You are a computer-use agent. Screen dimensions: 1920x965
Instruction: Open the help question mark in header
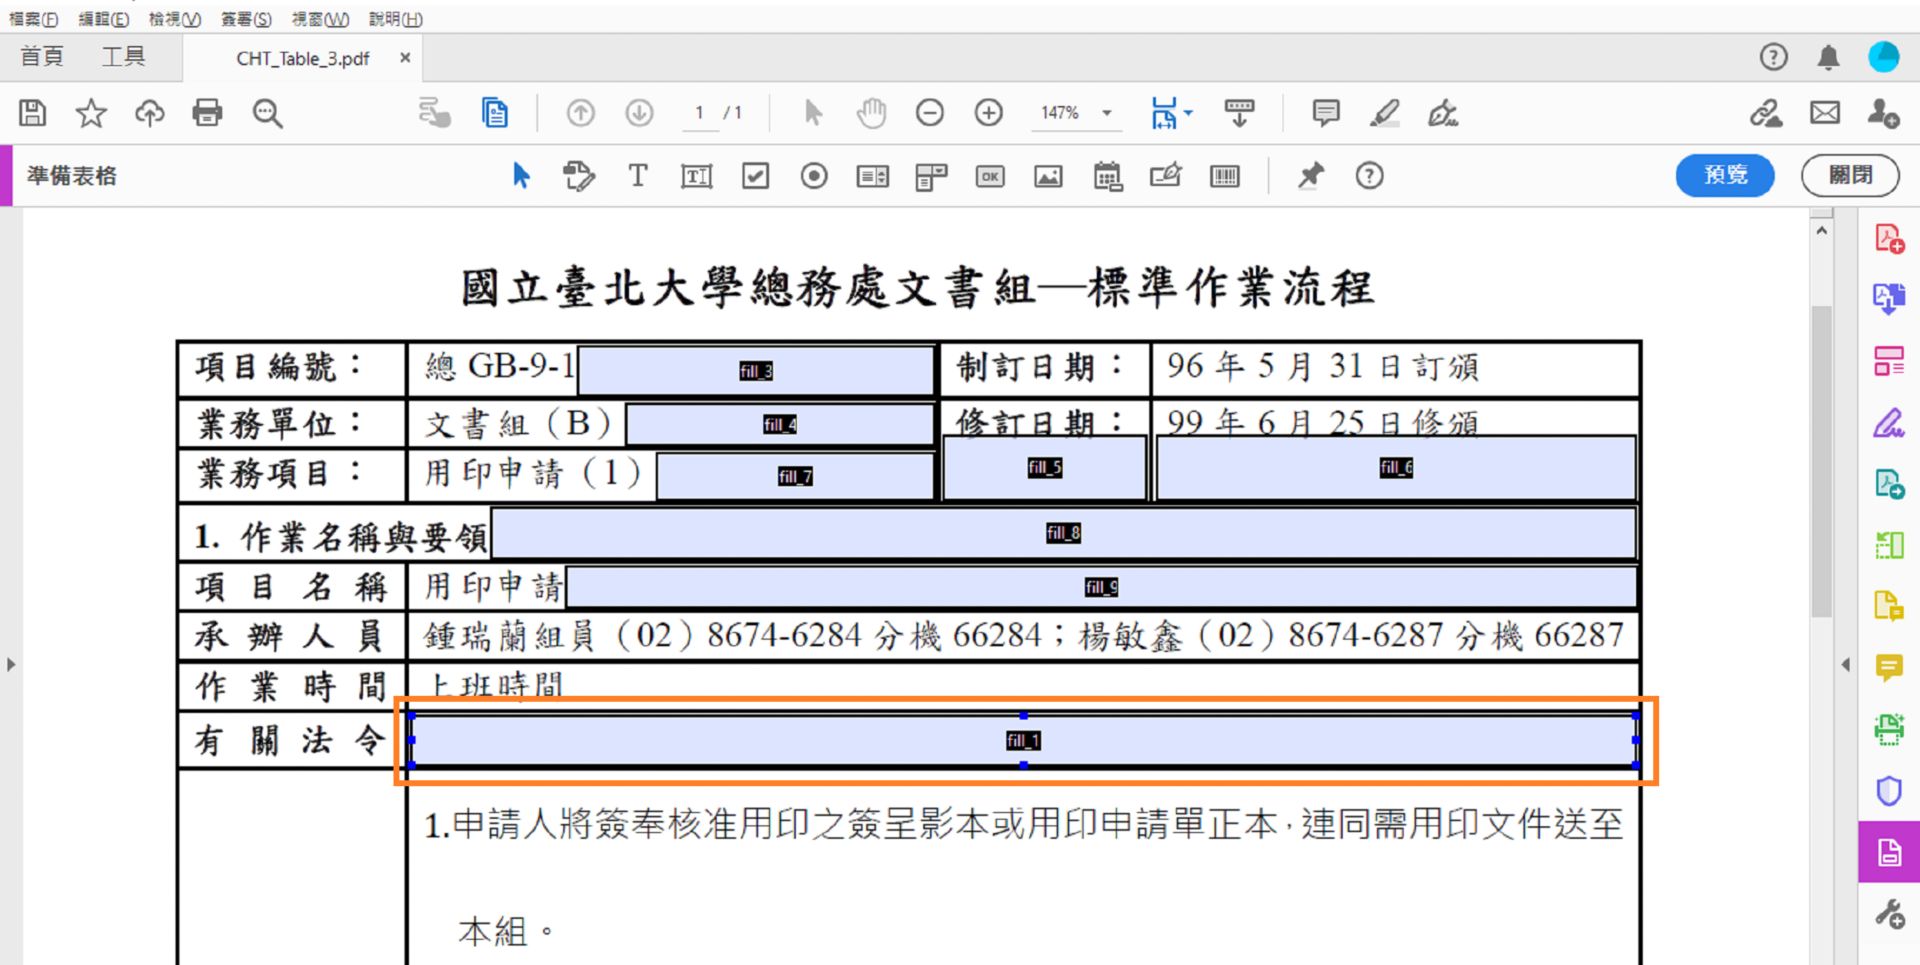pos(1774,57)
